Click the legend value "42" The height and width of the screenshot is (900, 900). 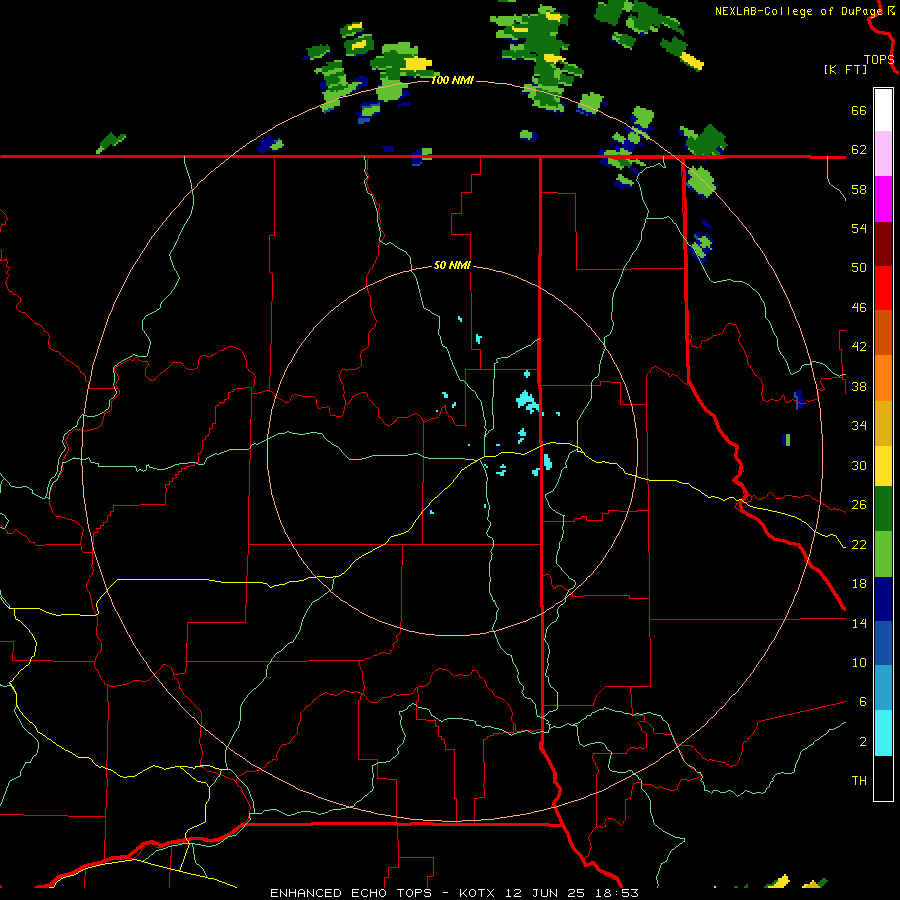(859, 347)
